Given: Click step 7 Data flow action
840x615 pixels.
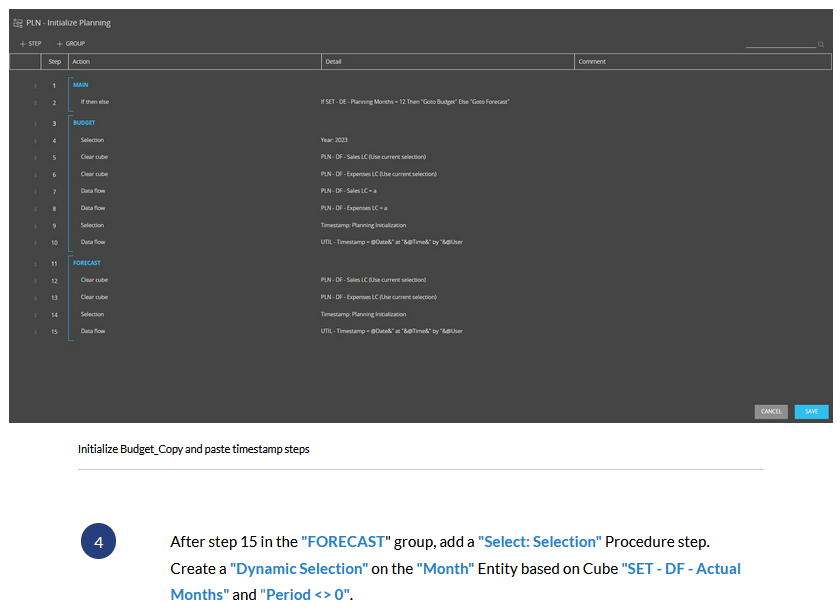Looking at the screenshot, I should click(x=93, y=191).
